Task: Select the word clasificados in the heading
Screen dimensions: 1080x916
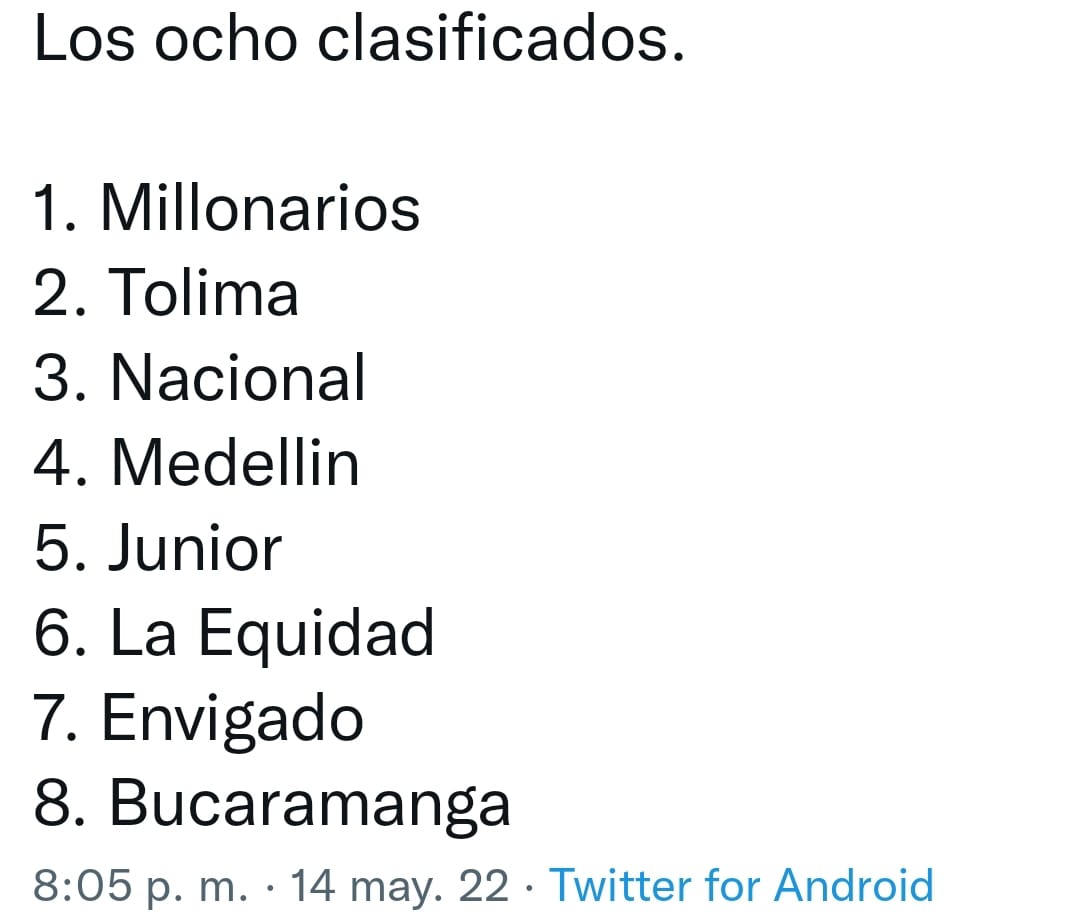Action: (501, 38)
